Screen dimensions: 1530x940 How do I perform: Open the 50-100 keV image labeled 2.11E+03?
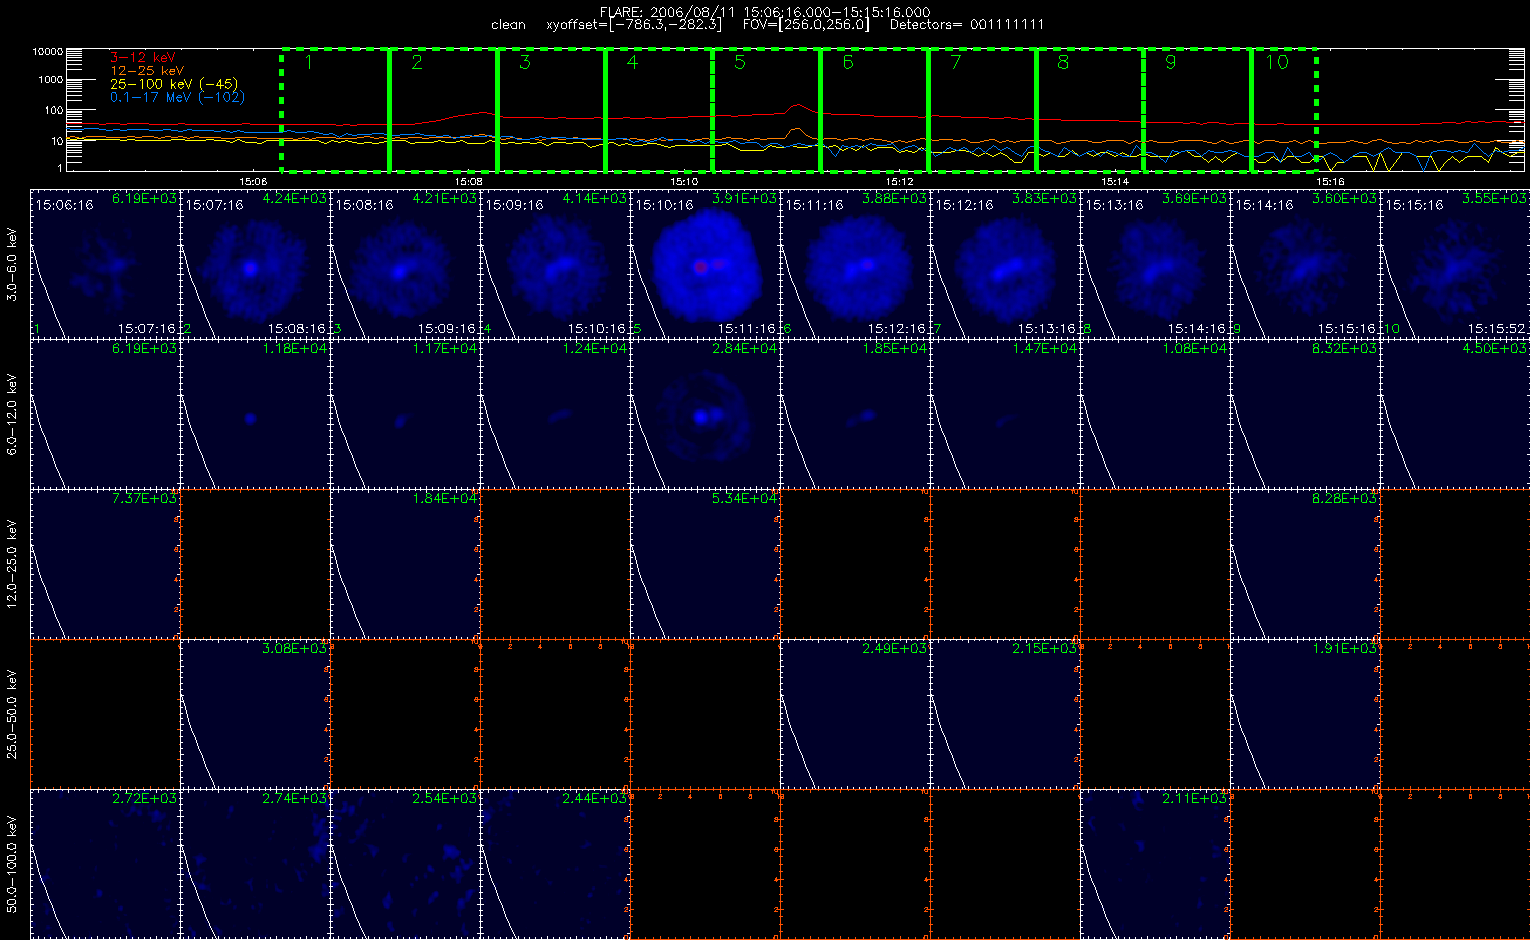pyautogui.click(x=1155, y=864)
